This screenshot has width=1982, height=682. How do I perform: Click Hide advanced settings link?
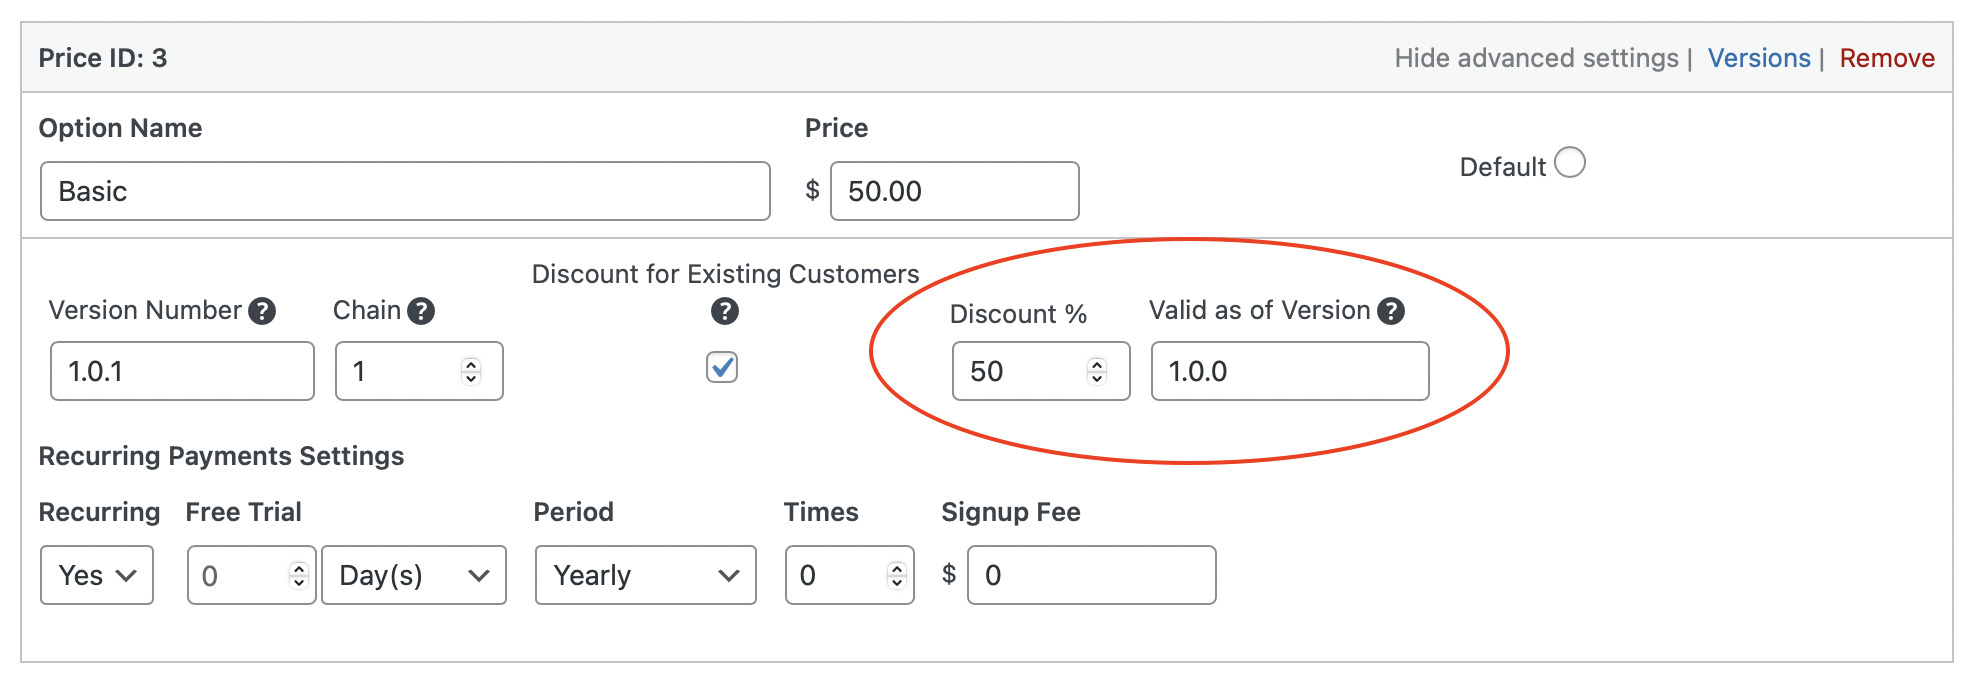click(1536, 58)
